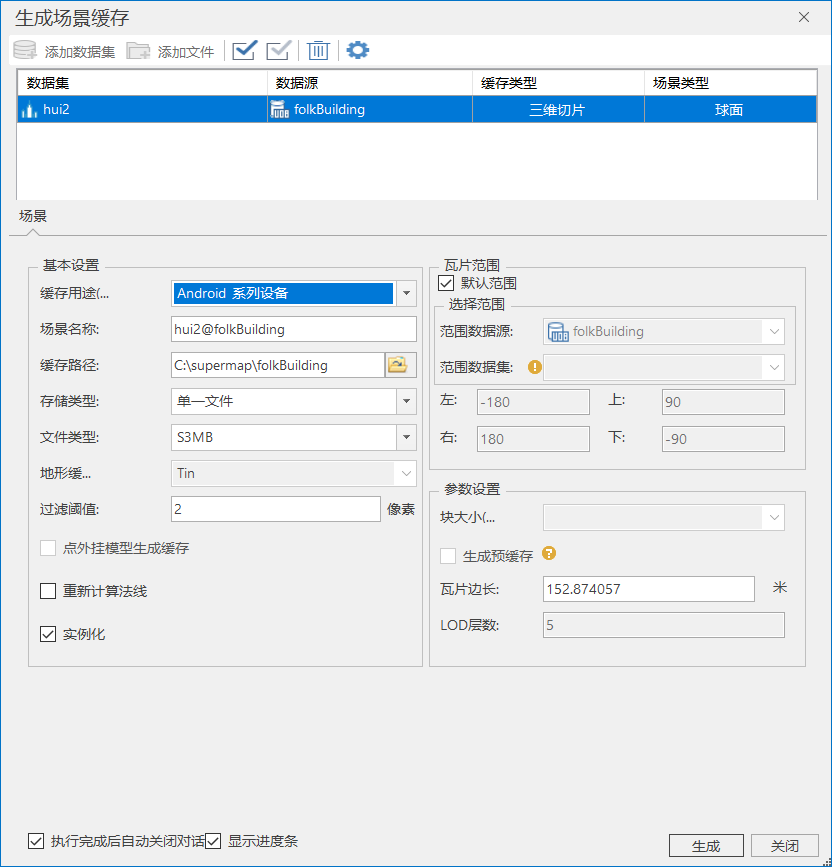Image resolution: width=832 pixels, height=867 pixels.
Task: Click the hui2 dataset icon in table
Action: [29, 109]
